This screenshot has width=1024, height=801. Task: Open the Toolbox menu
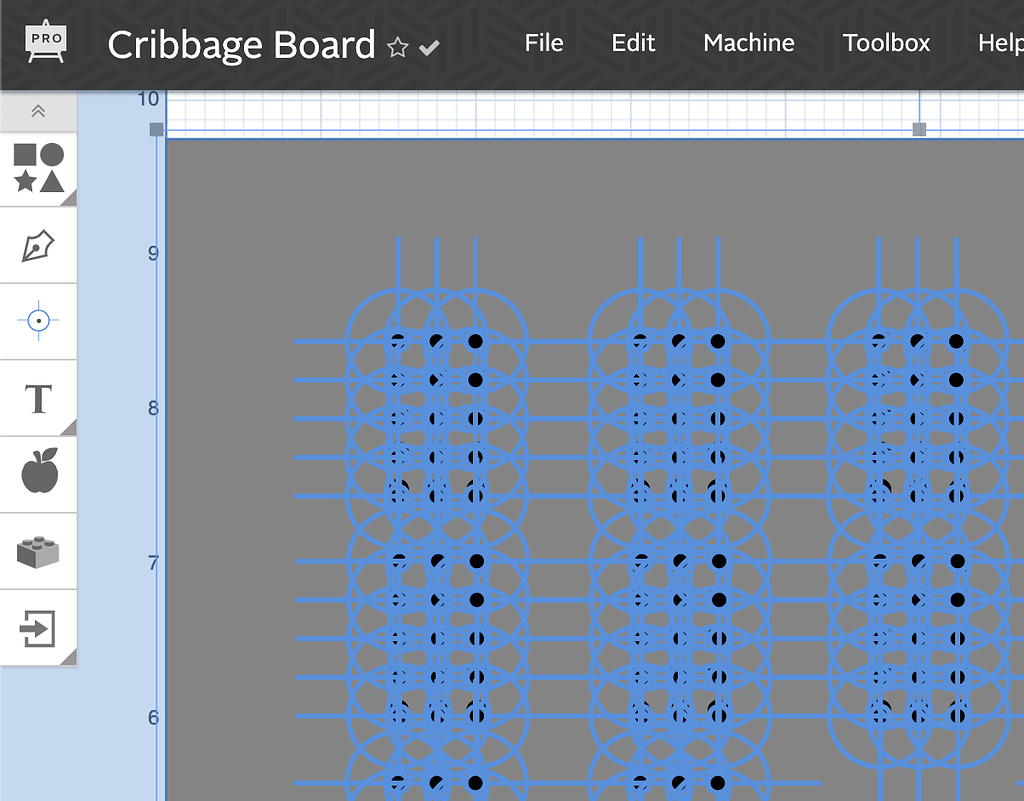pos(886,43)
